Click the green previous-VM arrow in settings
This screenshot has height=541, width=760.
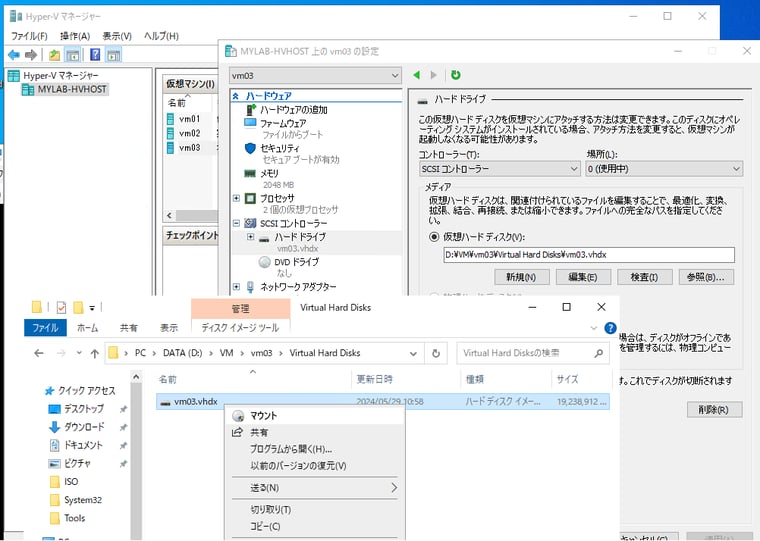pos(416,75)
